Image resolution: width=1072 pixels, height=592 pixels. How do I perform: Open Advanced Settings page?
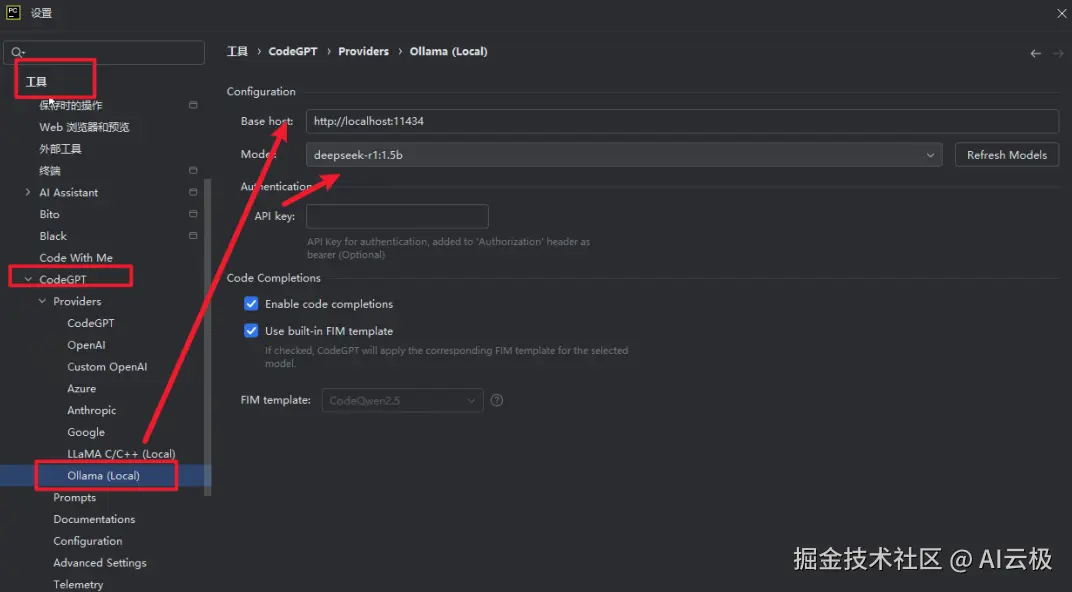tap(100, 563)
